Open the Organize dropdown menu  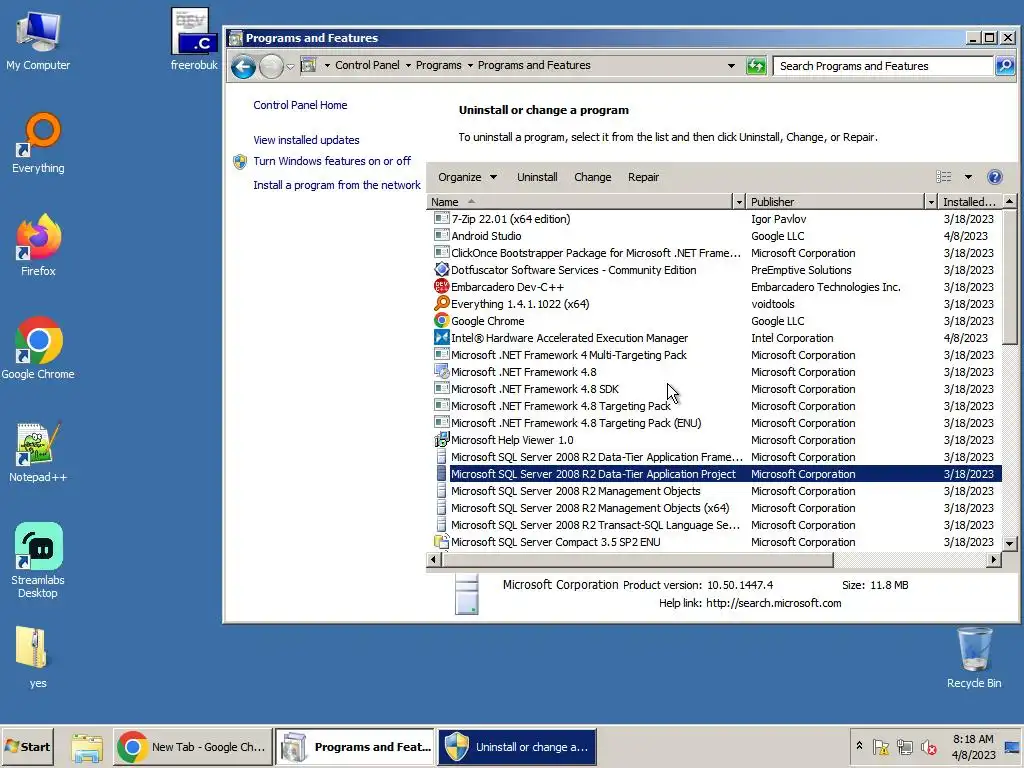(467, 177)
